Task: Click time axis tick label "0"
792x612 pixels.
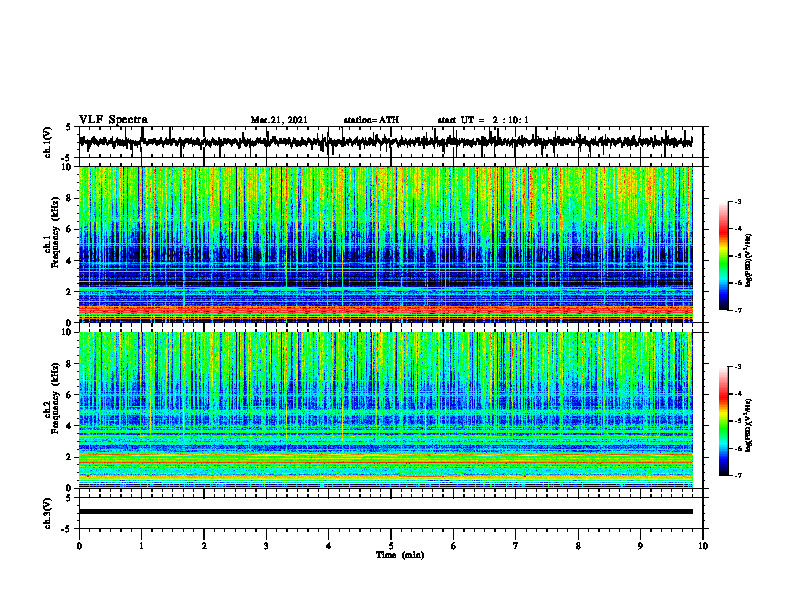Action: pyautogui.click(x=79, y=546)
